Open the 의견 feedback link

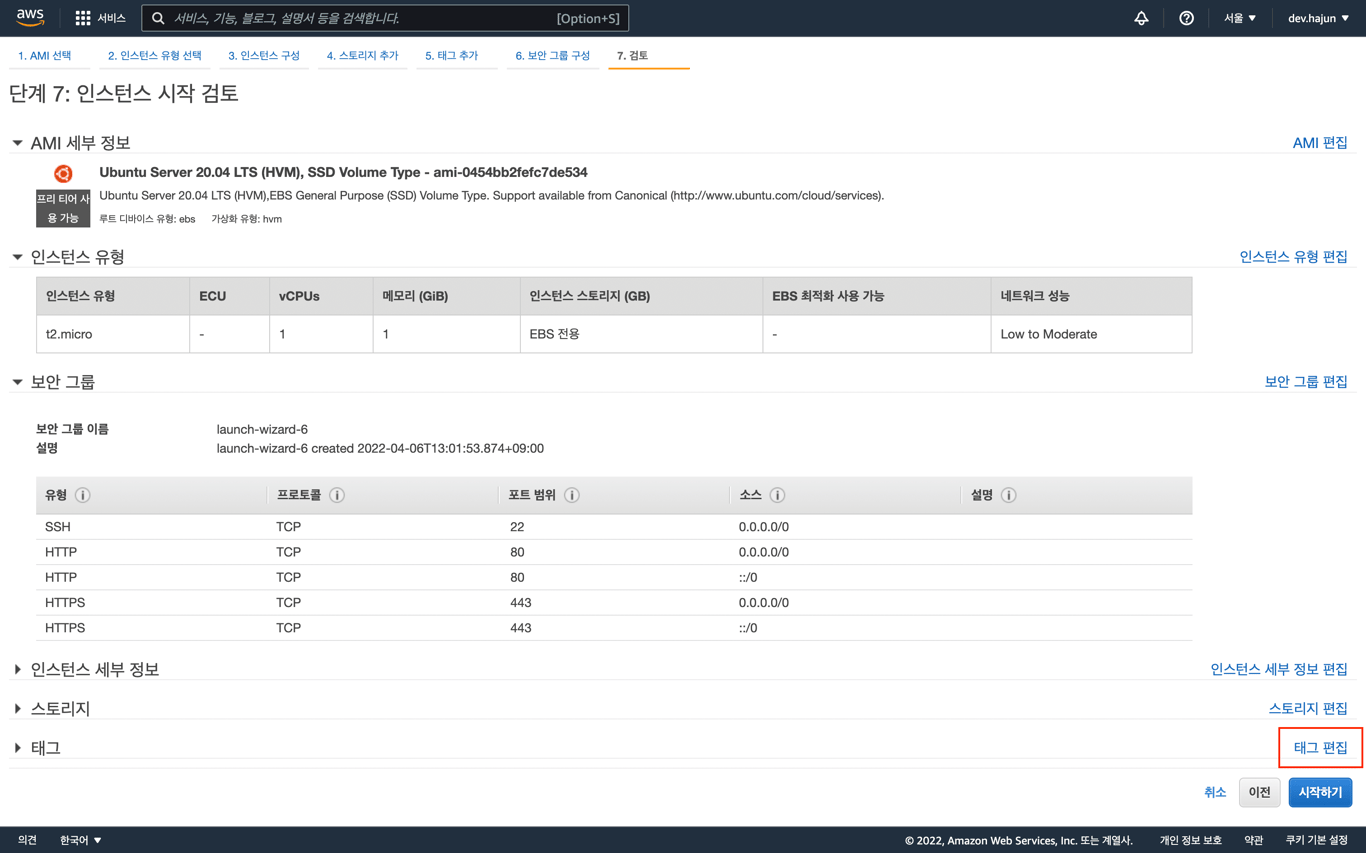click(x=27, y=840)
